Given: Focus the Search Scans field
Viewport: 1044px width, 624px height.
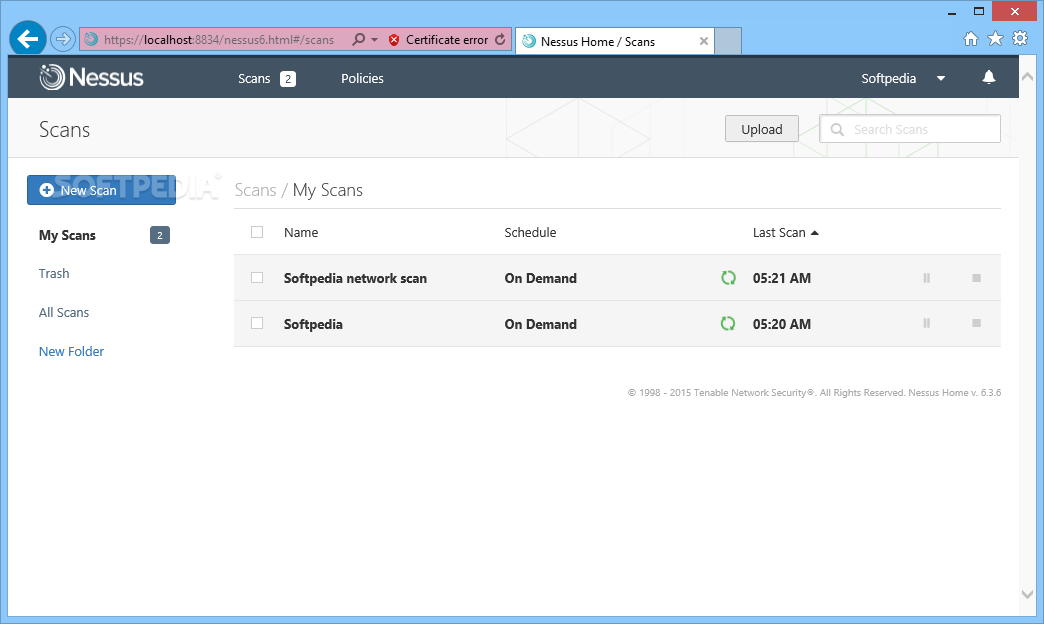Looking at the screenshot, I should [x=910, y=129].
